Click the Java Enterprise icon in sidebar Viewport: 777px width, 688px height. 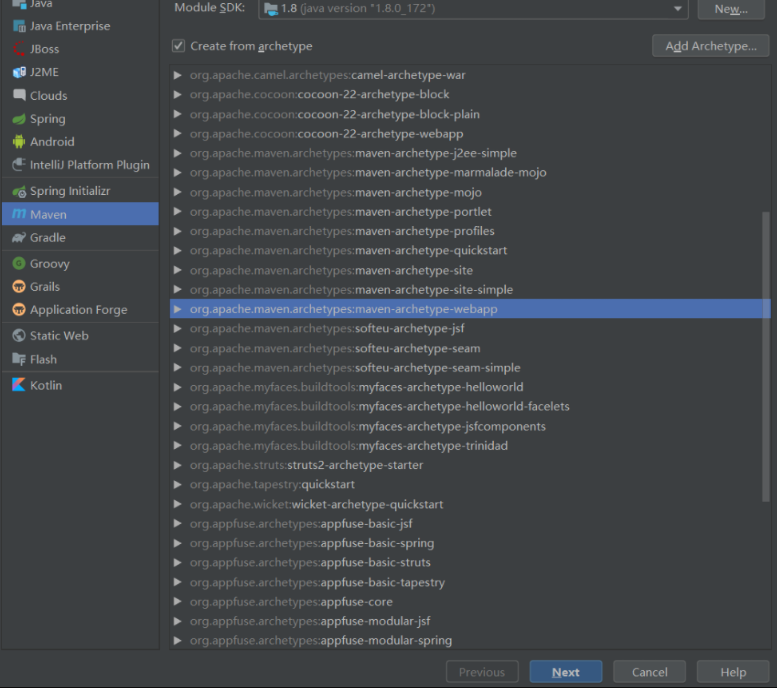pyautogui.click(x=19, y=26)
